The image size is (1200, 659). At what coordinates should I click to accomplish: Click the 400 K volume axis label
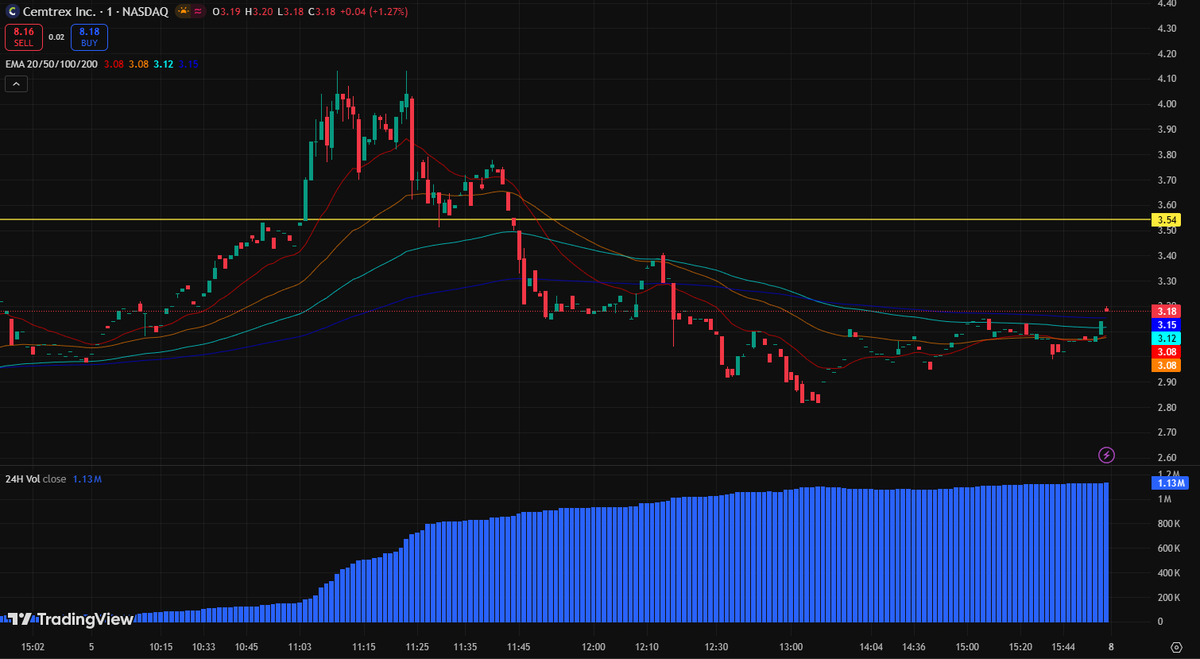coord(1170,572)
